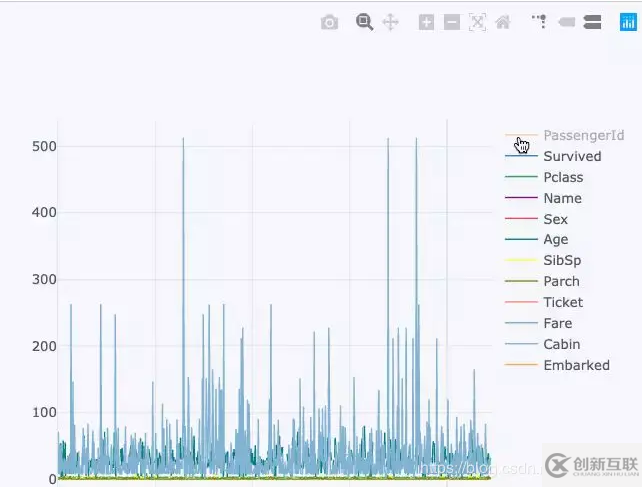This screenshot has width=642, height=487.
Task: Reset axes with the home icon
Action: click(503, 22)
